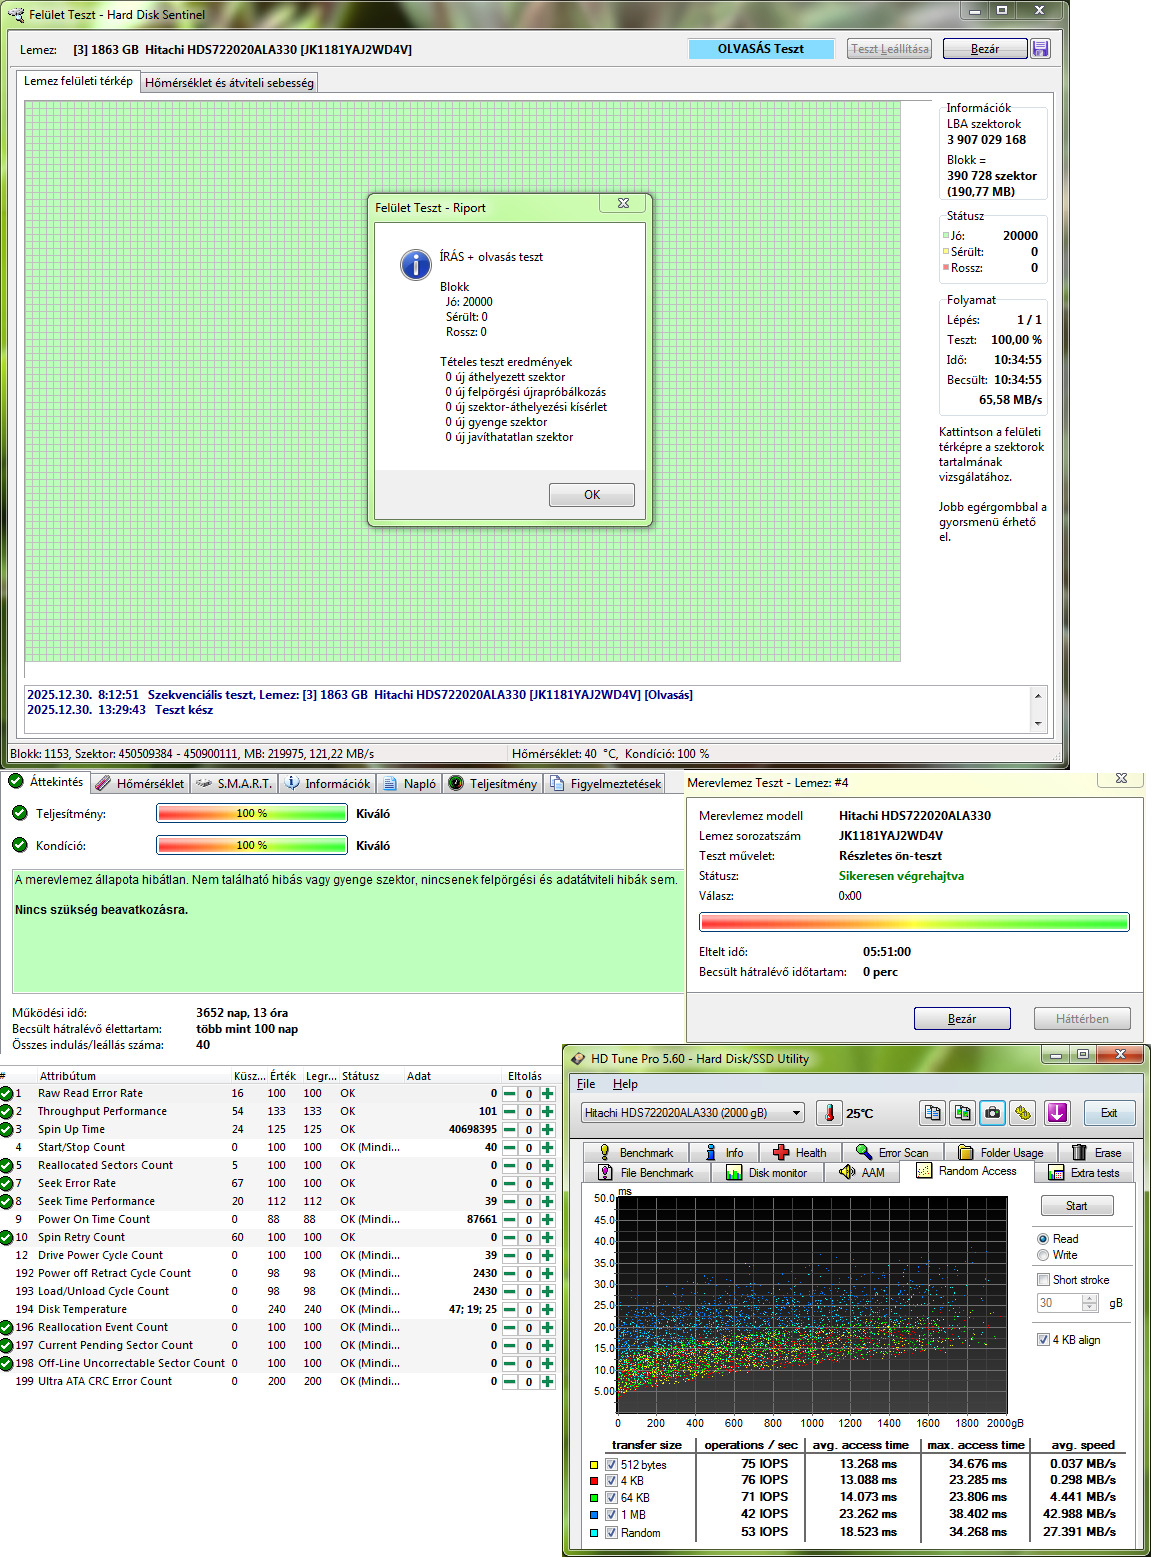The height and width of the screenshot is (1558, 1152).
Task: Click the Help menu in HD Tune
Action: (x=625, y=1084)
